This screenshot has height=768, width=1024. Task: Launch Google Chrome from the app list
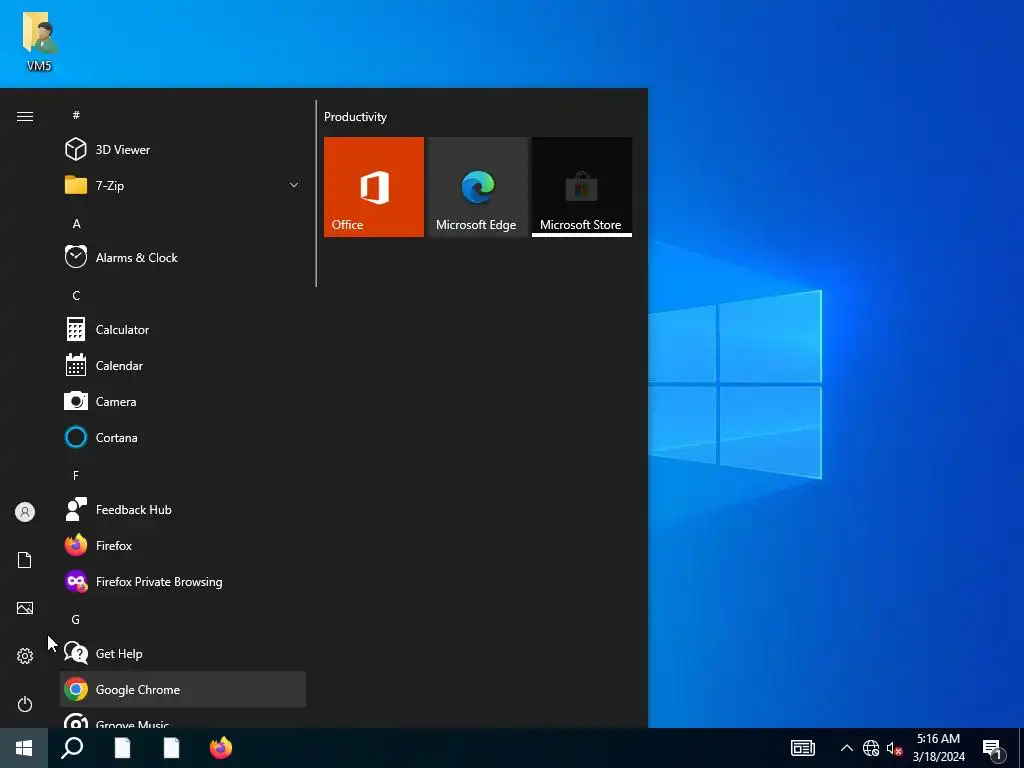click(183, 690)
